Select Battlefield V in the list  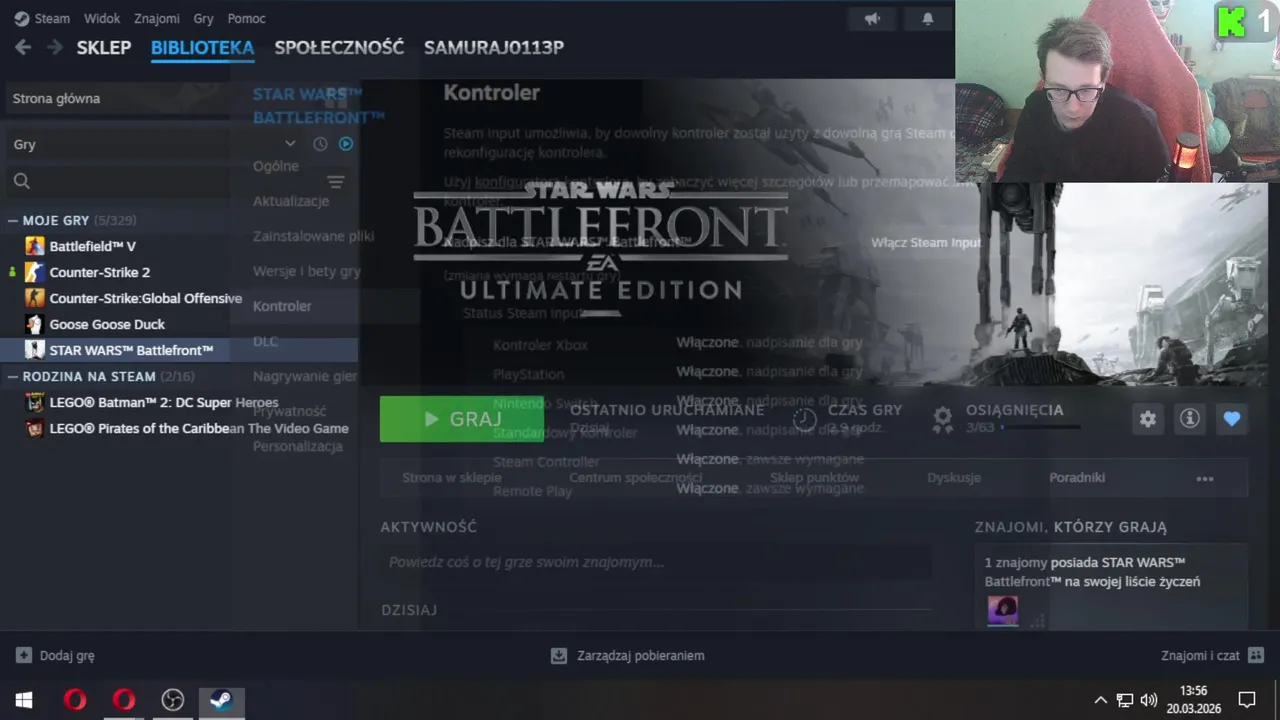pos(92,246)
